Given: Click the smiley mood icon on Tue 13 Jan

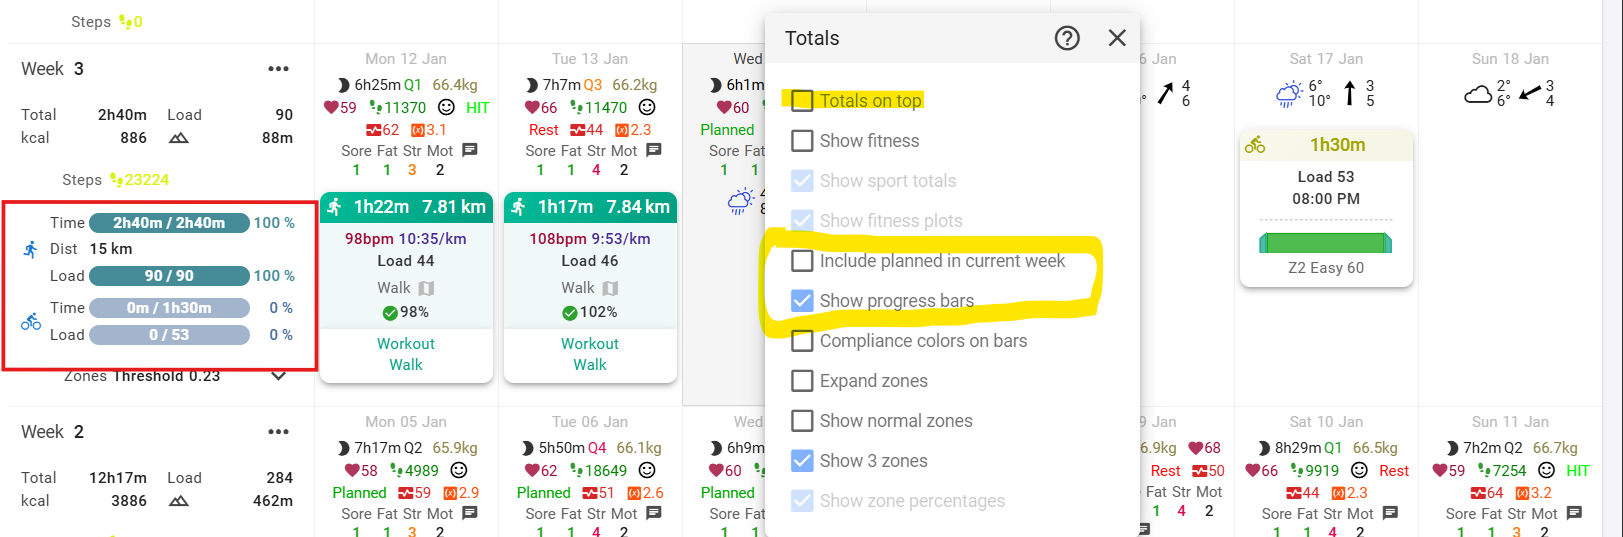Looking at the screenshot, I should (647, 107).
